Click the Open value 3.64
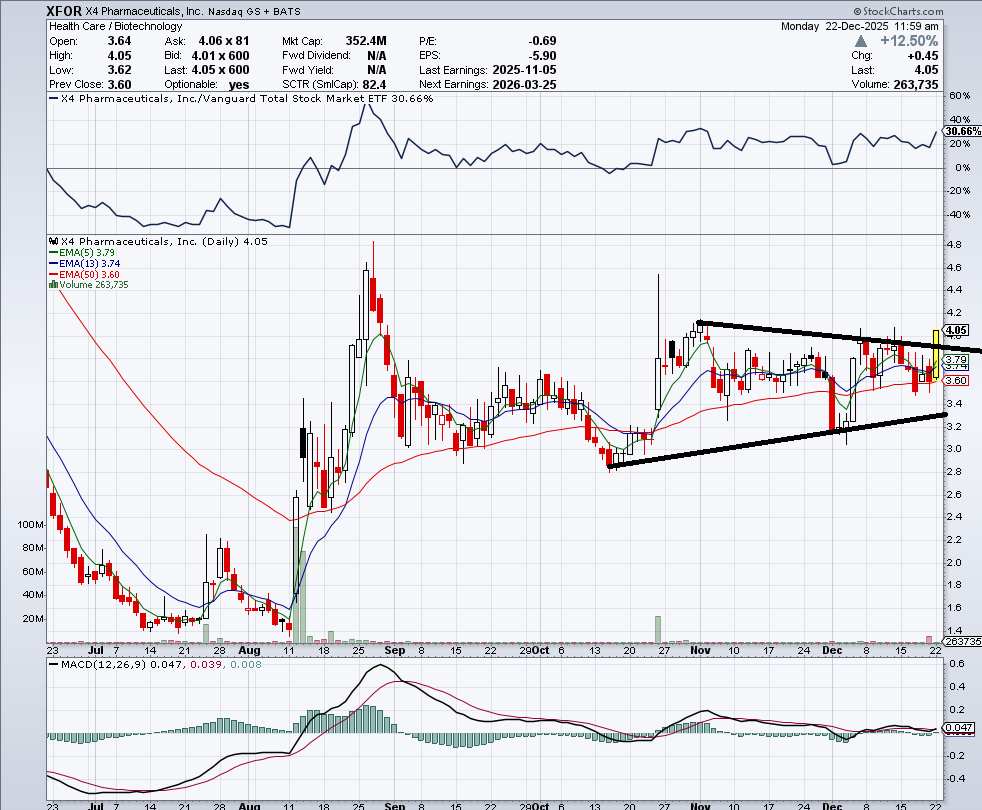The height and width of the screenshot is (810, 982). tap(119, 41)
